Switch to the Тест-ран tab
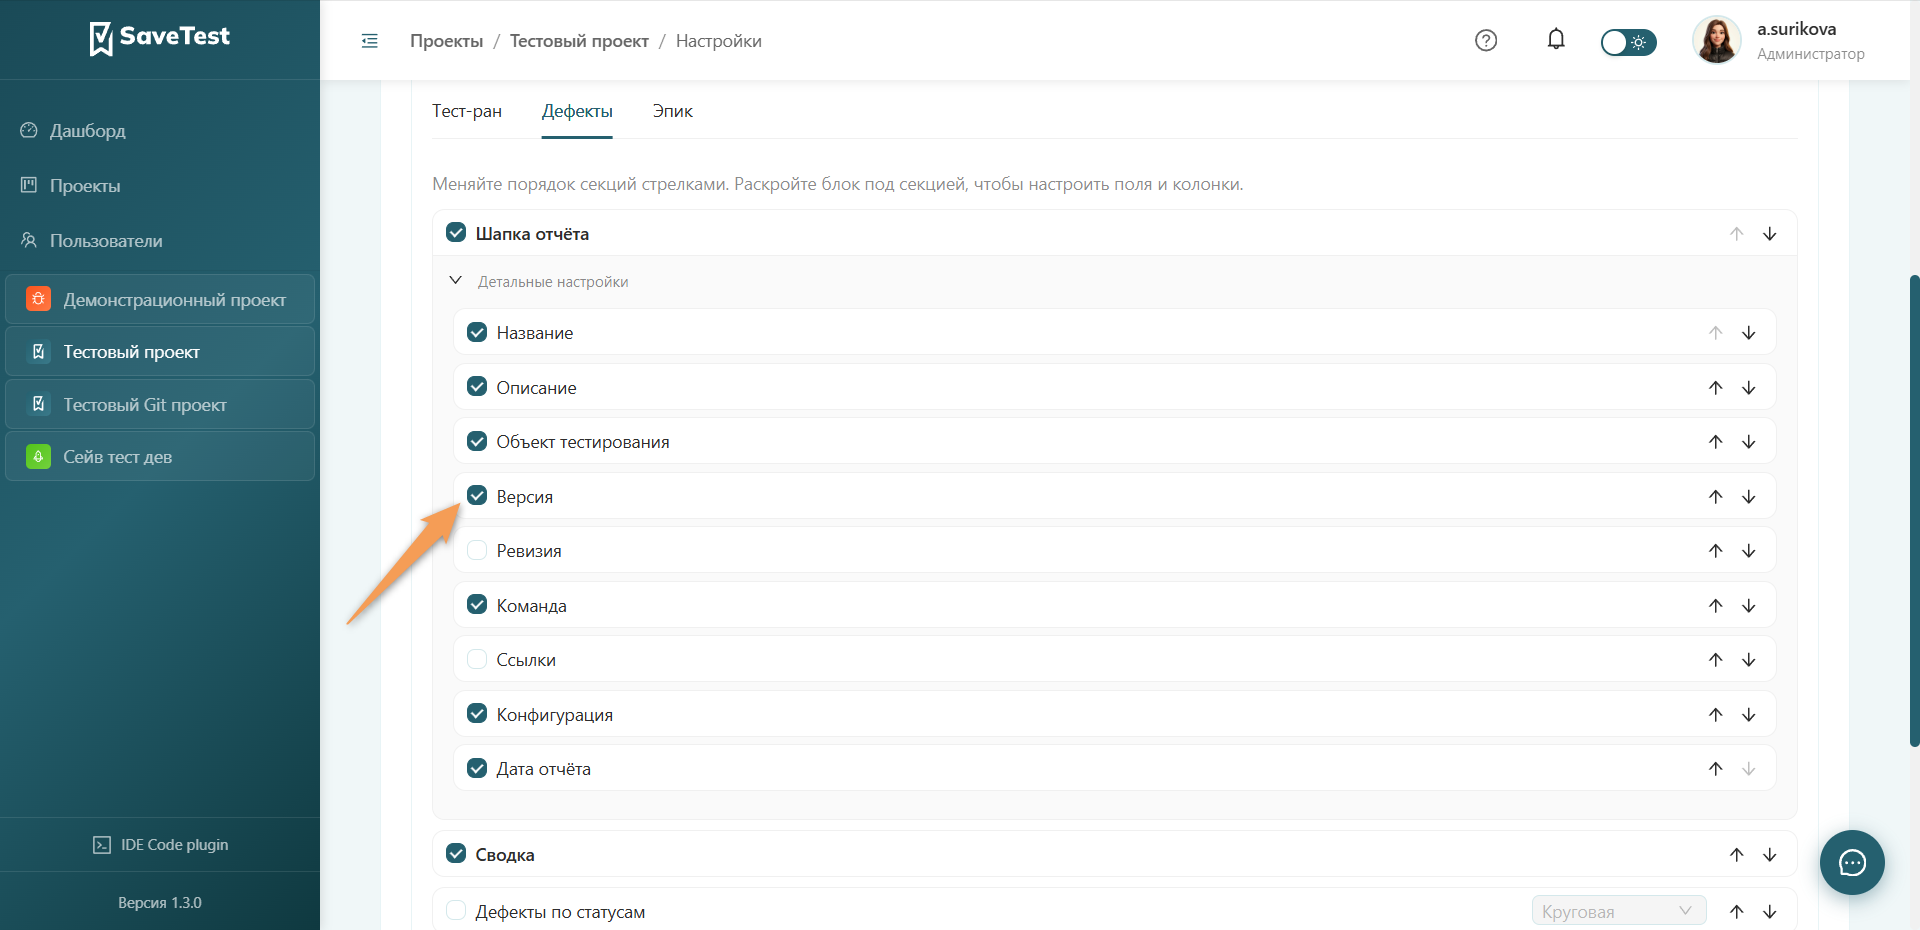 tap(467, 111)
